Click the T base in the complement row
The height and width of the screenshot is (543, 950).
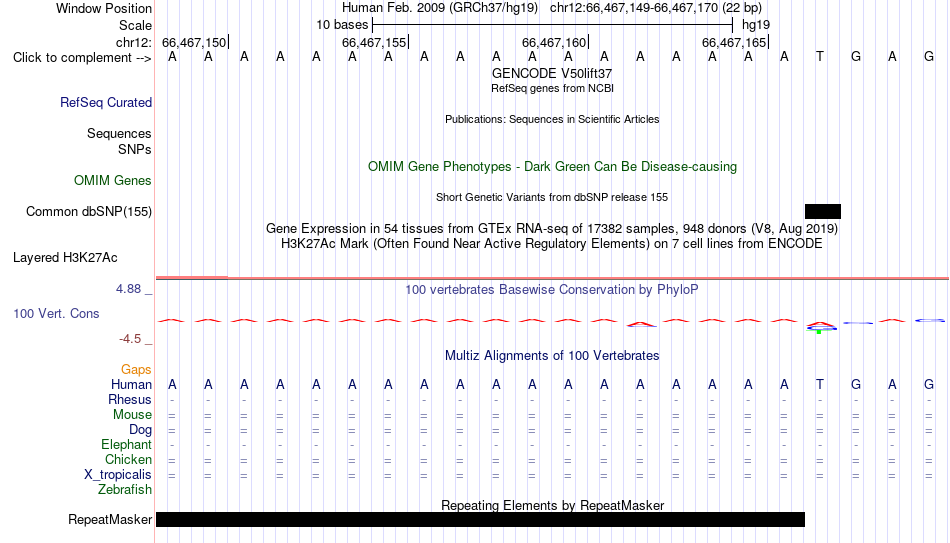tap(820, 57)
